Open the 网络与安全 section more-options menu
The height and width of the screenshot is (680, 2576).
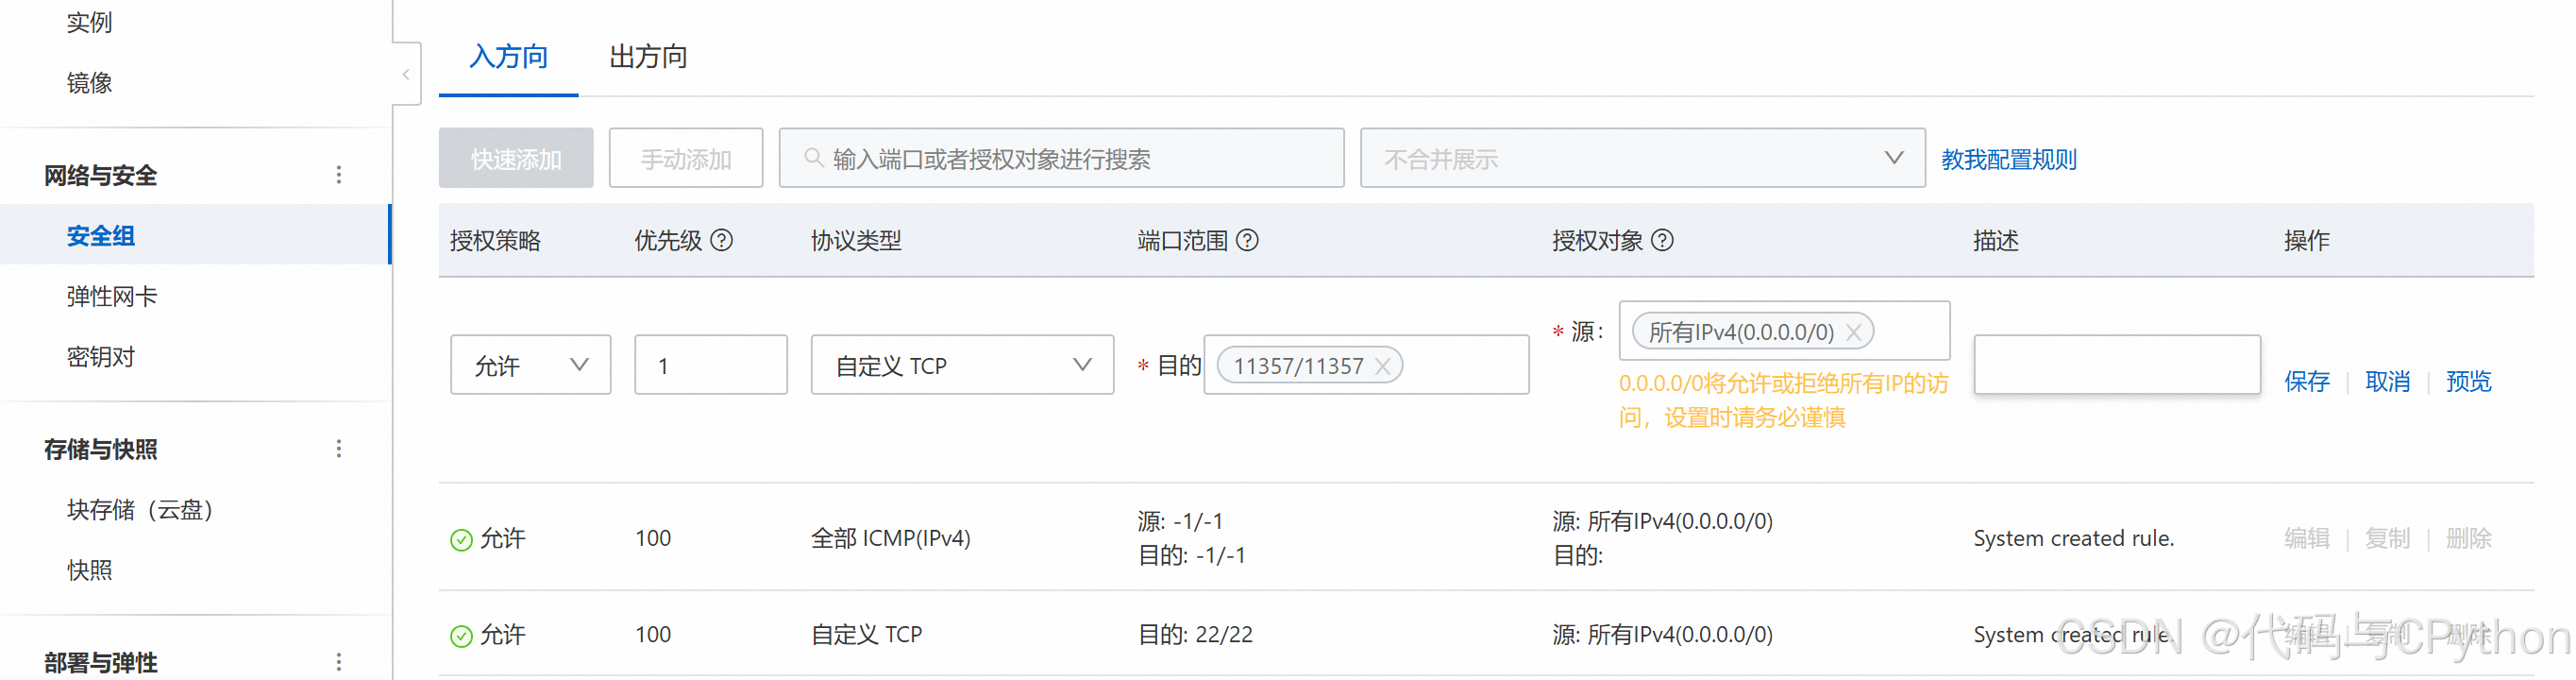(x=339, y=175)
